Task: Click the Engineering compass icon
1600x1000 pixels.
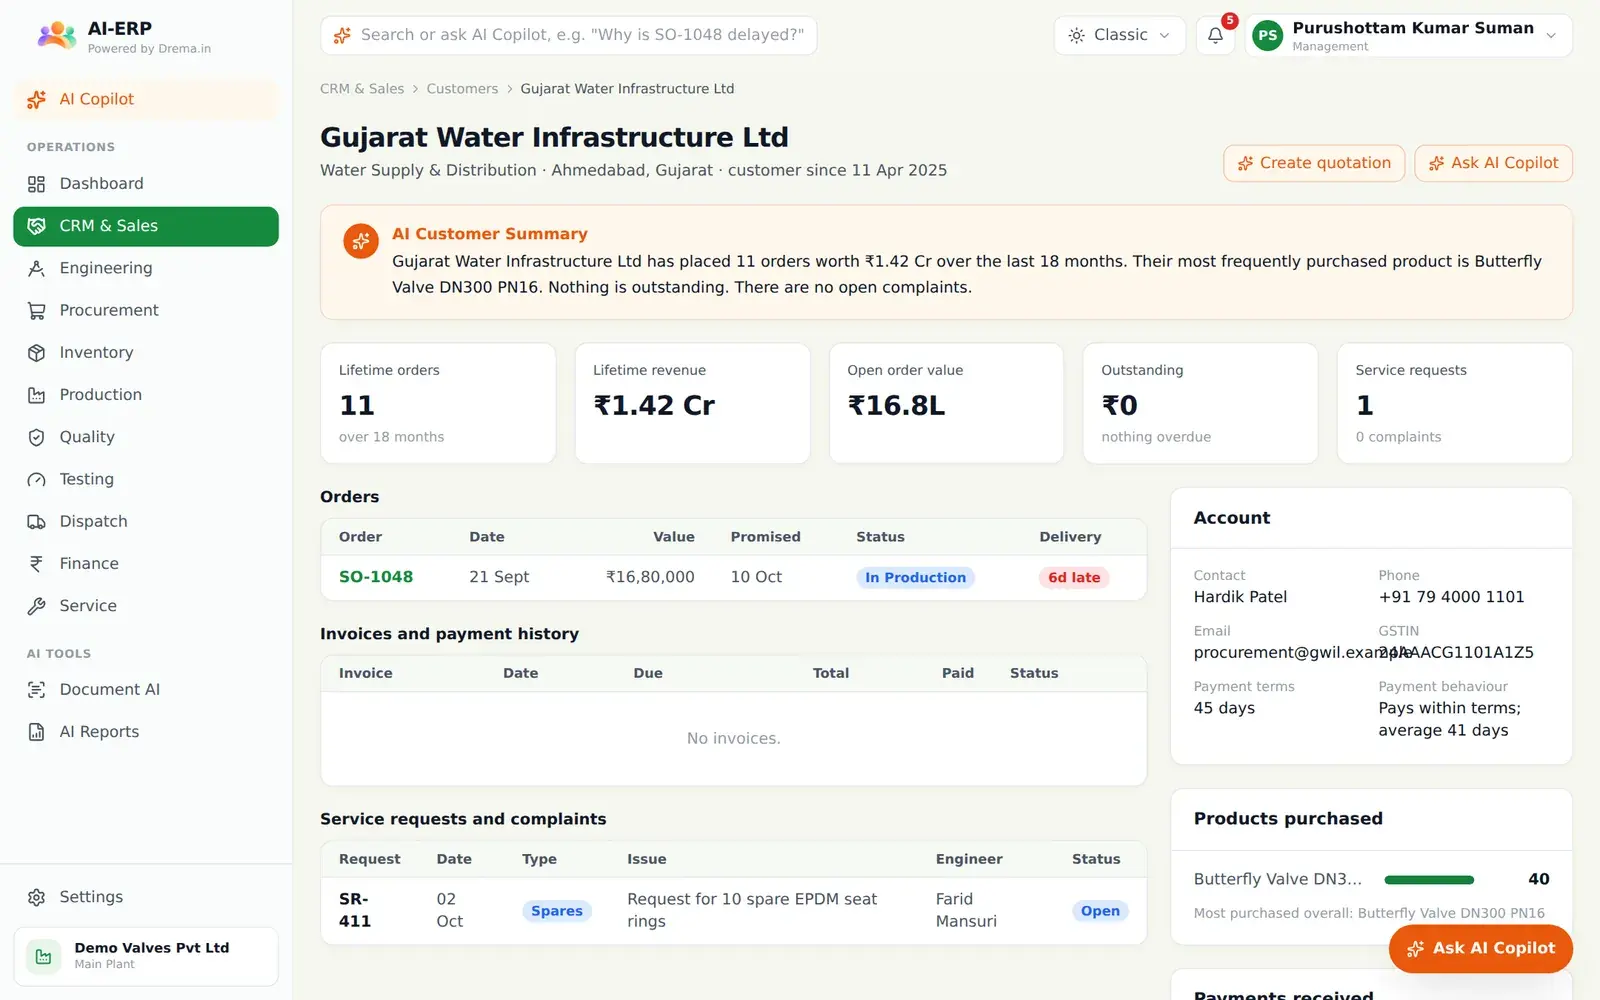Action: pos(37,268)
